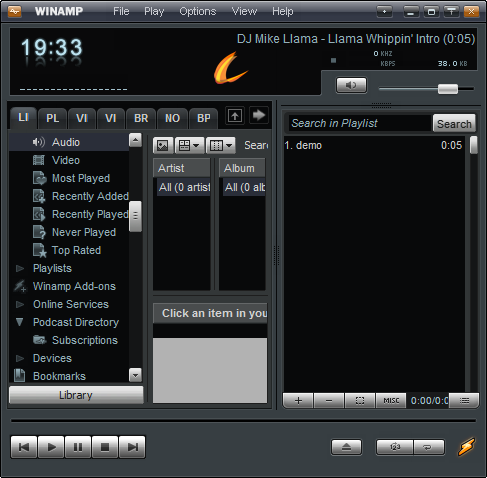Click the Artist column header
Image resolution: width=487 pixels, height=478 pixels.
tap(182, 168)
